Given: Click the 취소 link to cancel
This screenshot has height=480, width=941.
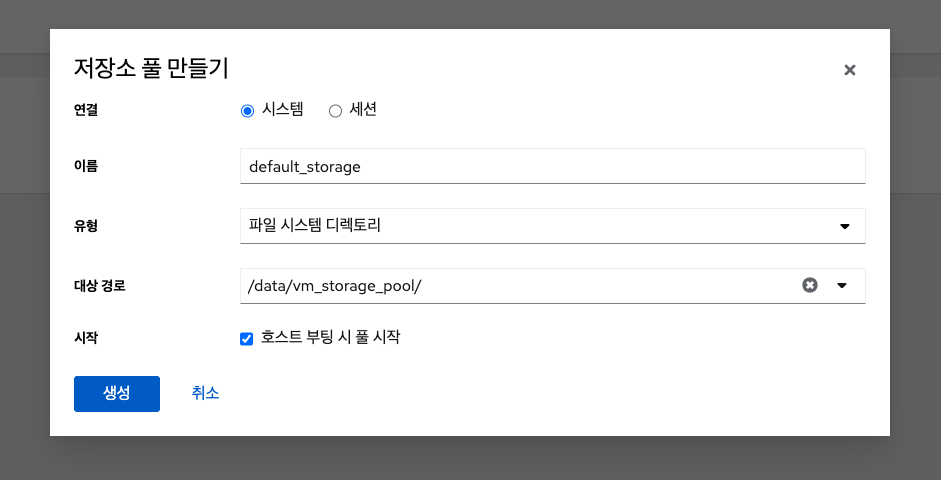Looking at the screenshot, I should point(205,394).
